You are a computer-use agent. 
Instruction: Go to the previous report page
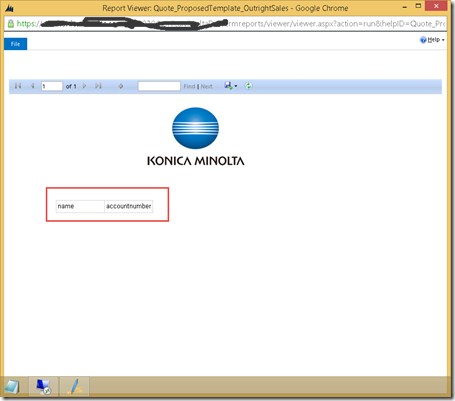pos(32,86)
